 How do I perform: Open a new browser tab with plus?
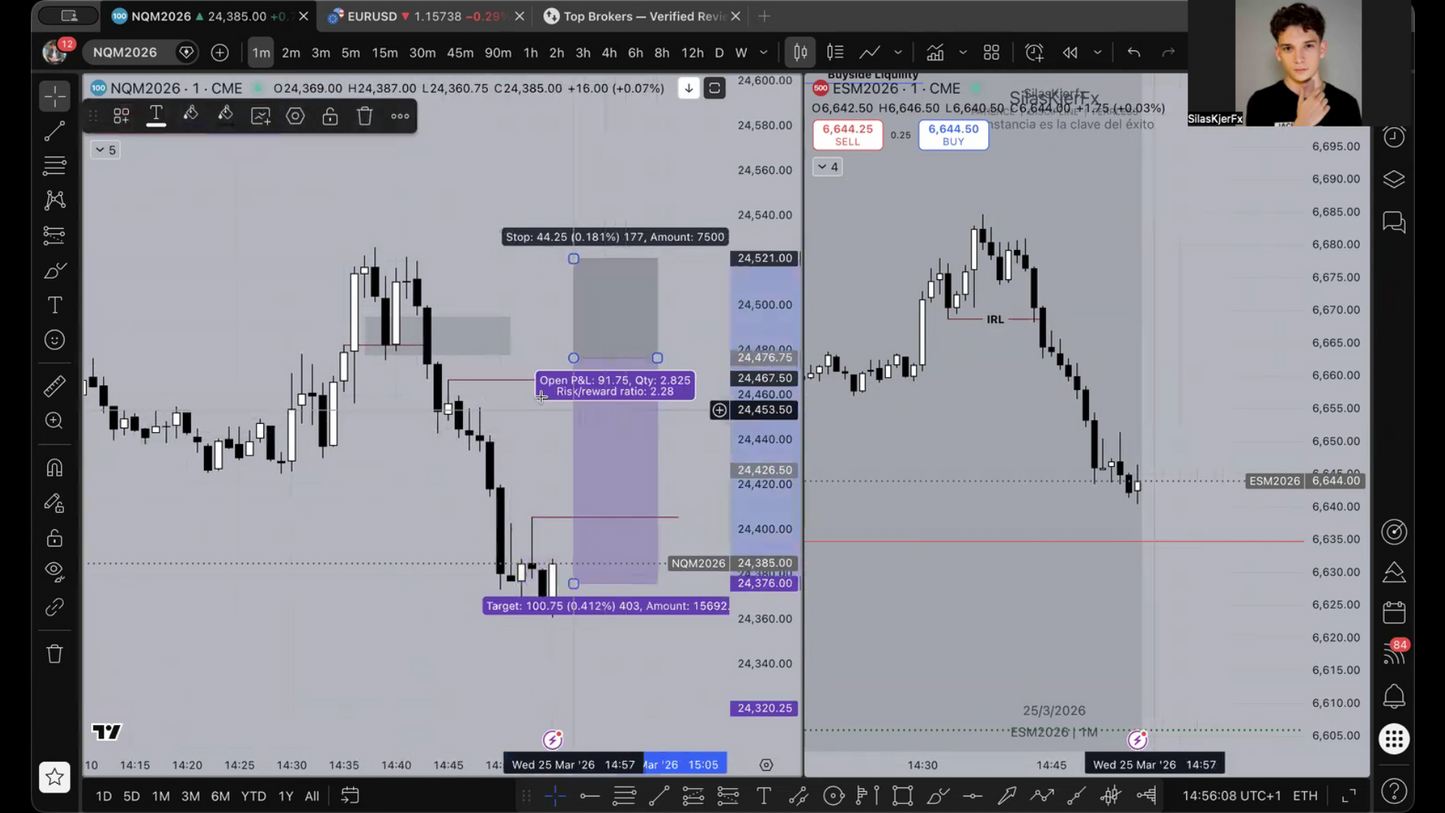tap(764, 16)
